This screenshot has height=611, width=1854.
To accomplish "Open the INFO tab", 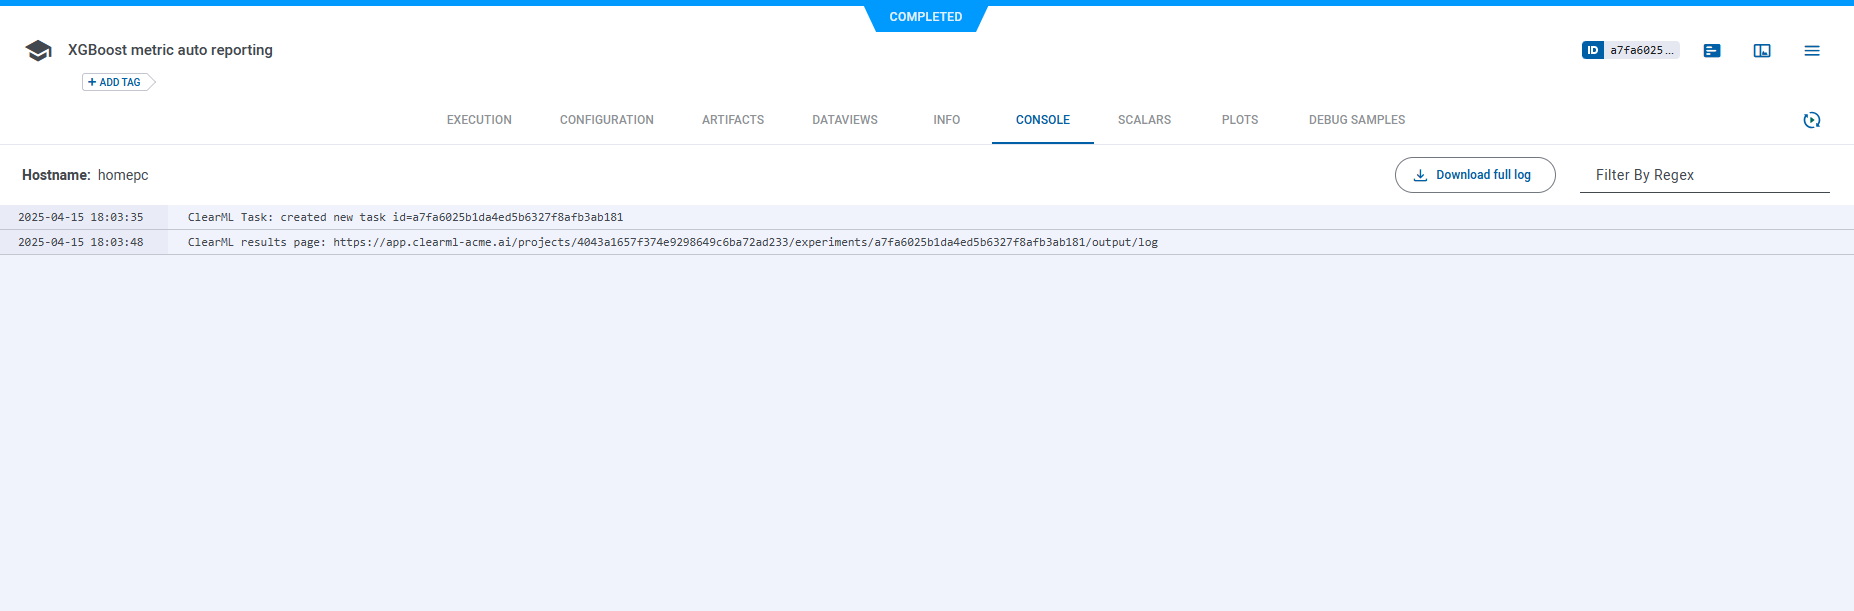I will [x=946, y=120].
